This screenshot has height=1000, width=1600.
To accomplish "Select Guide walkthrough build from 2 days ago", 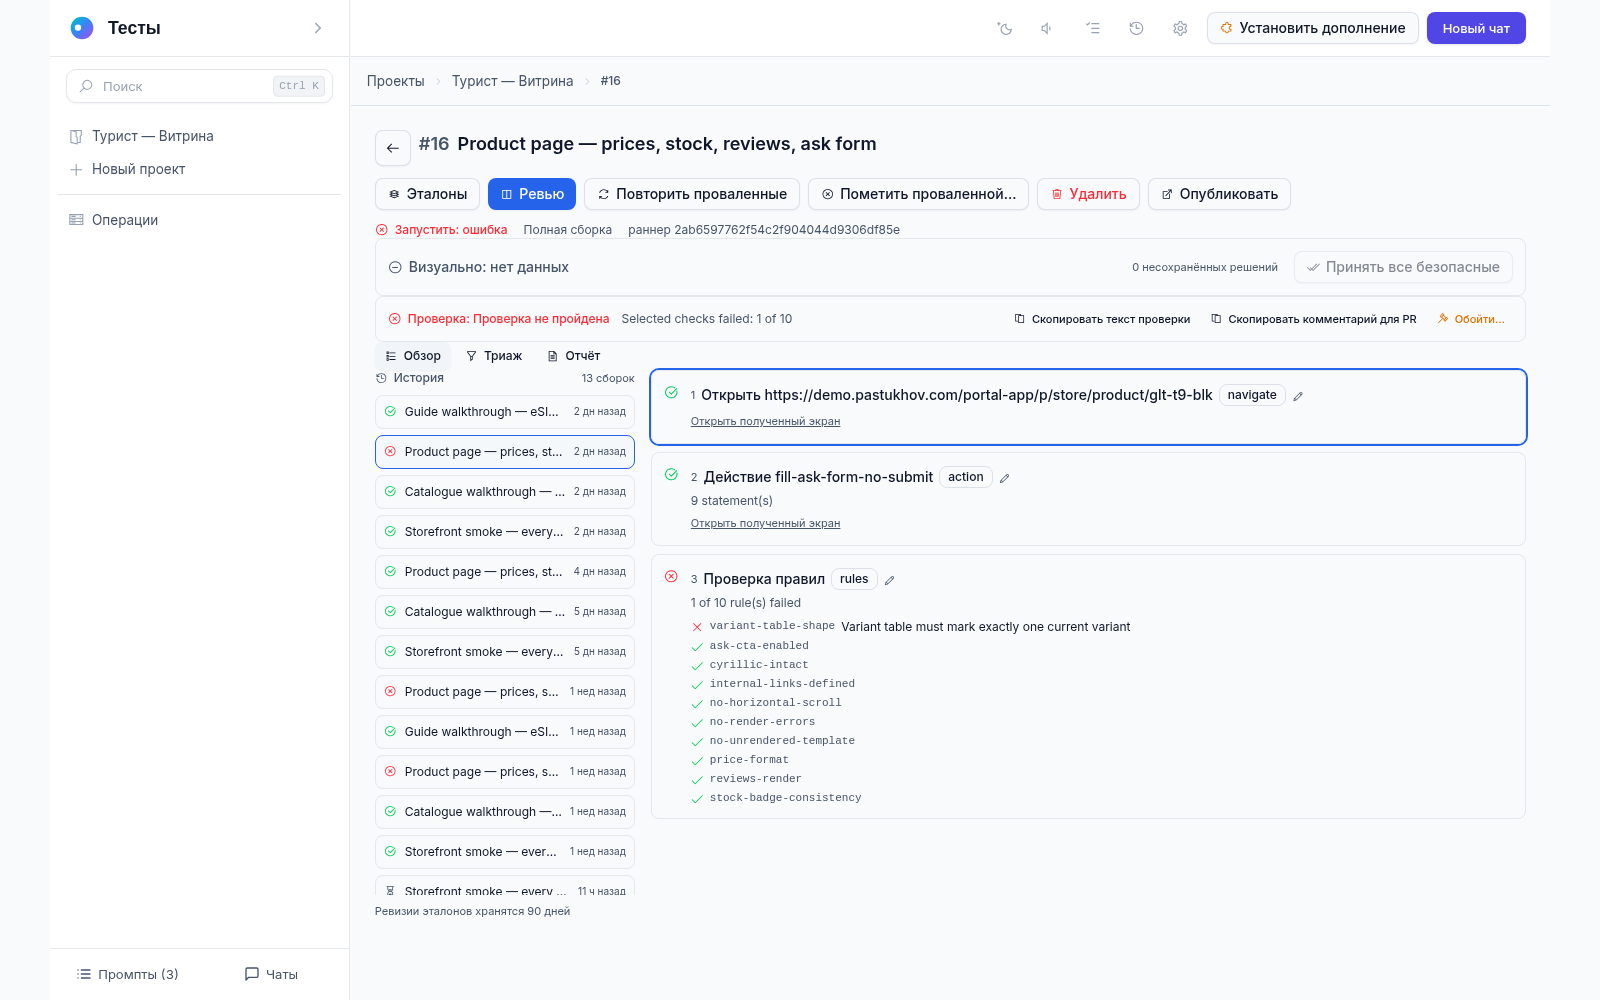I will 505,412.
